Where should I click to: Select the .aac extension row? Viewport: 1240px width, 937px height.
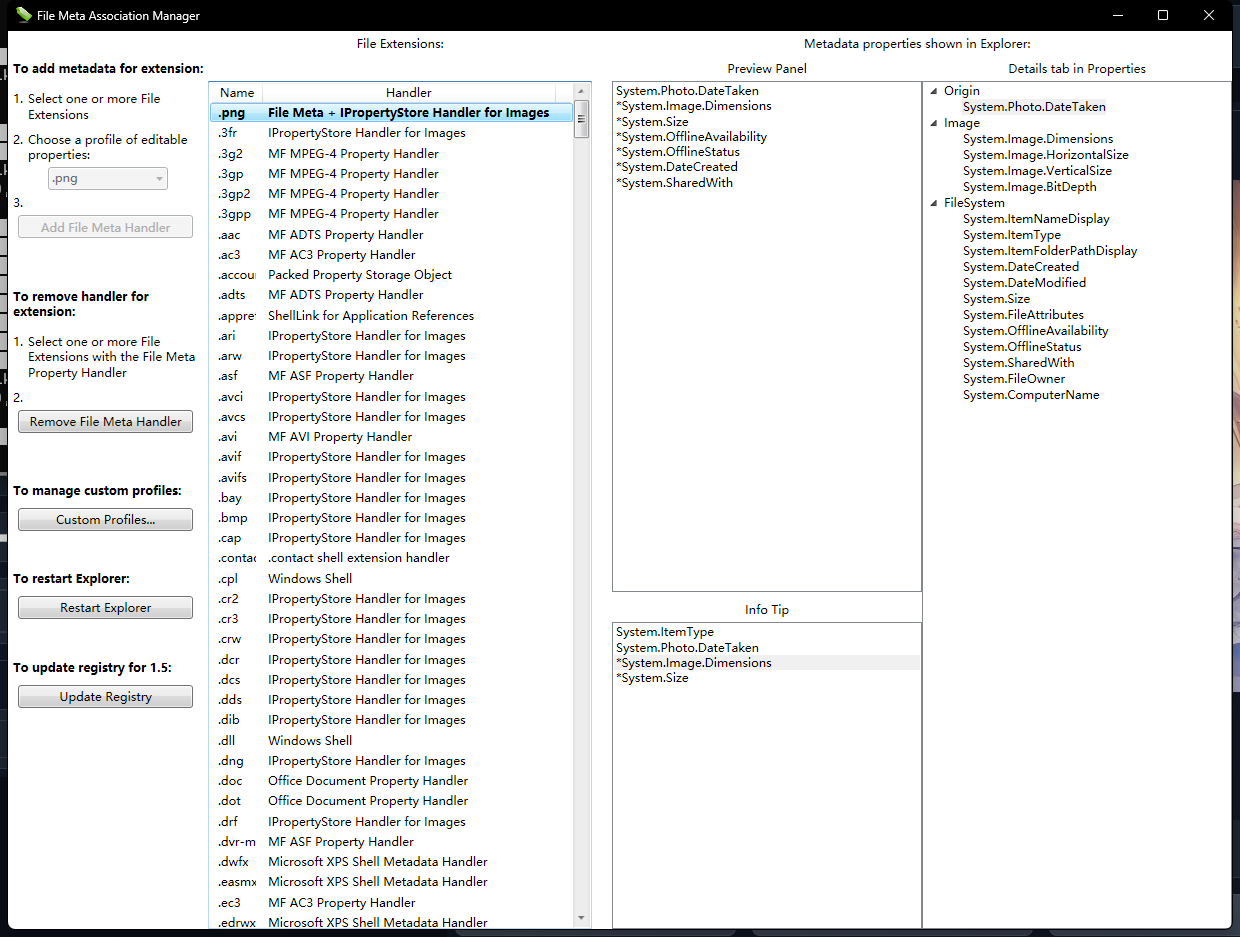tap(393, 235)
